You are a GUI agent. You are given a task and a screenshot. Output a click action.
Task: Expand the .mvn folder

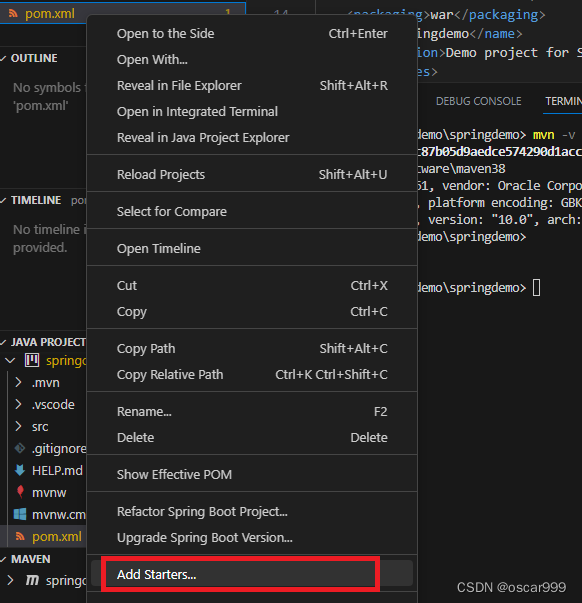pyautogui.click(x=18, y=383)
